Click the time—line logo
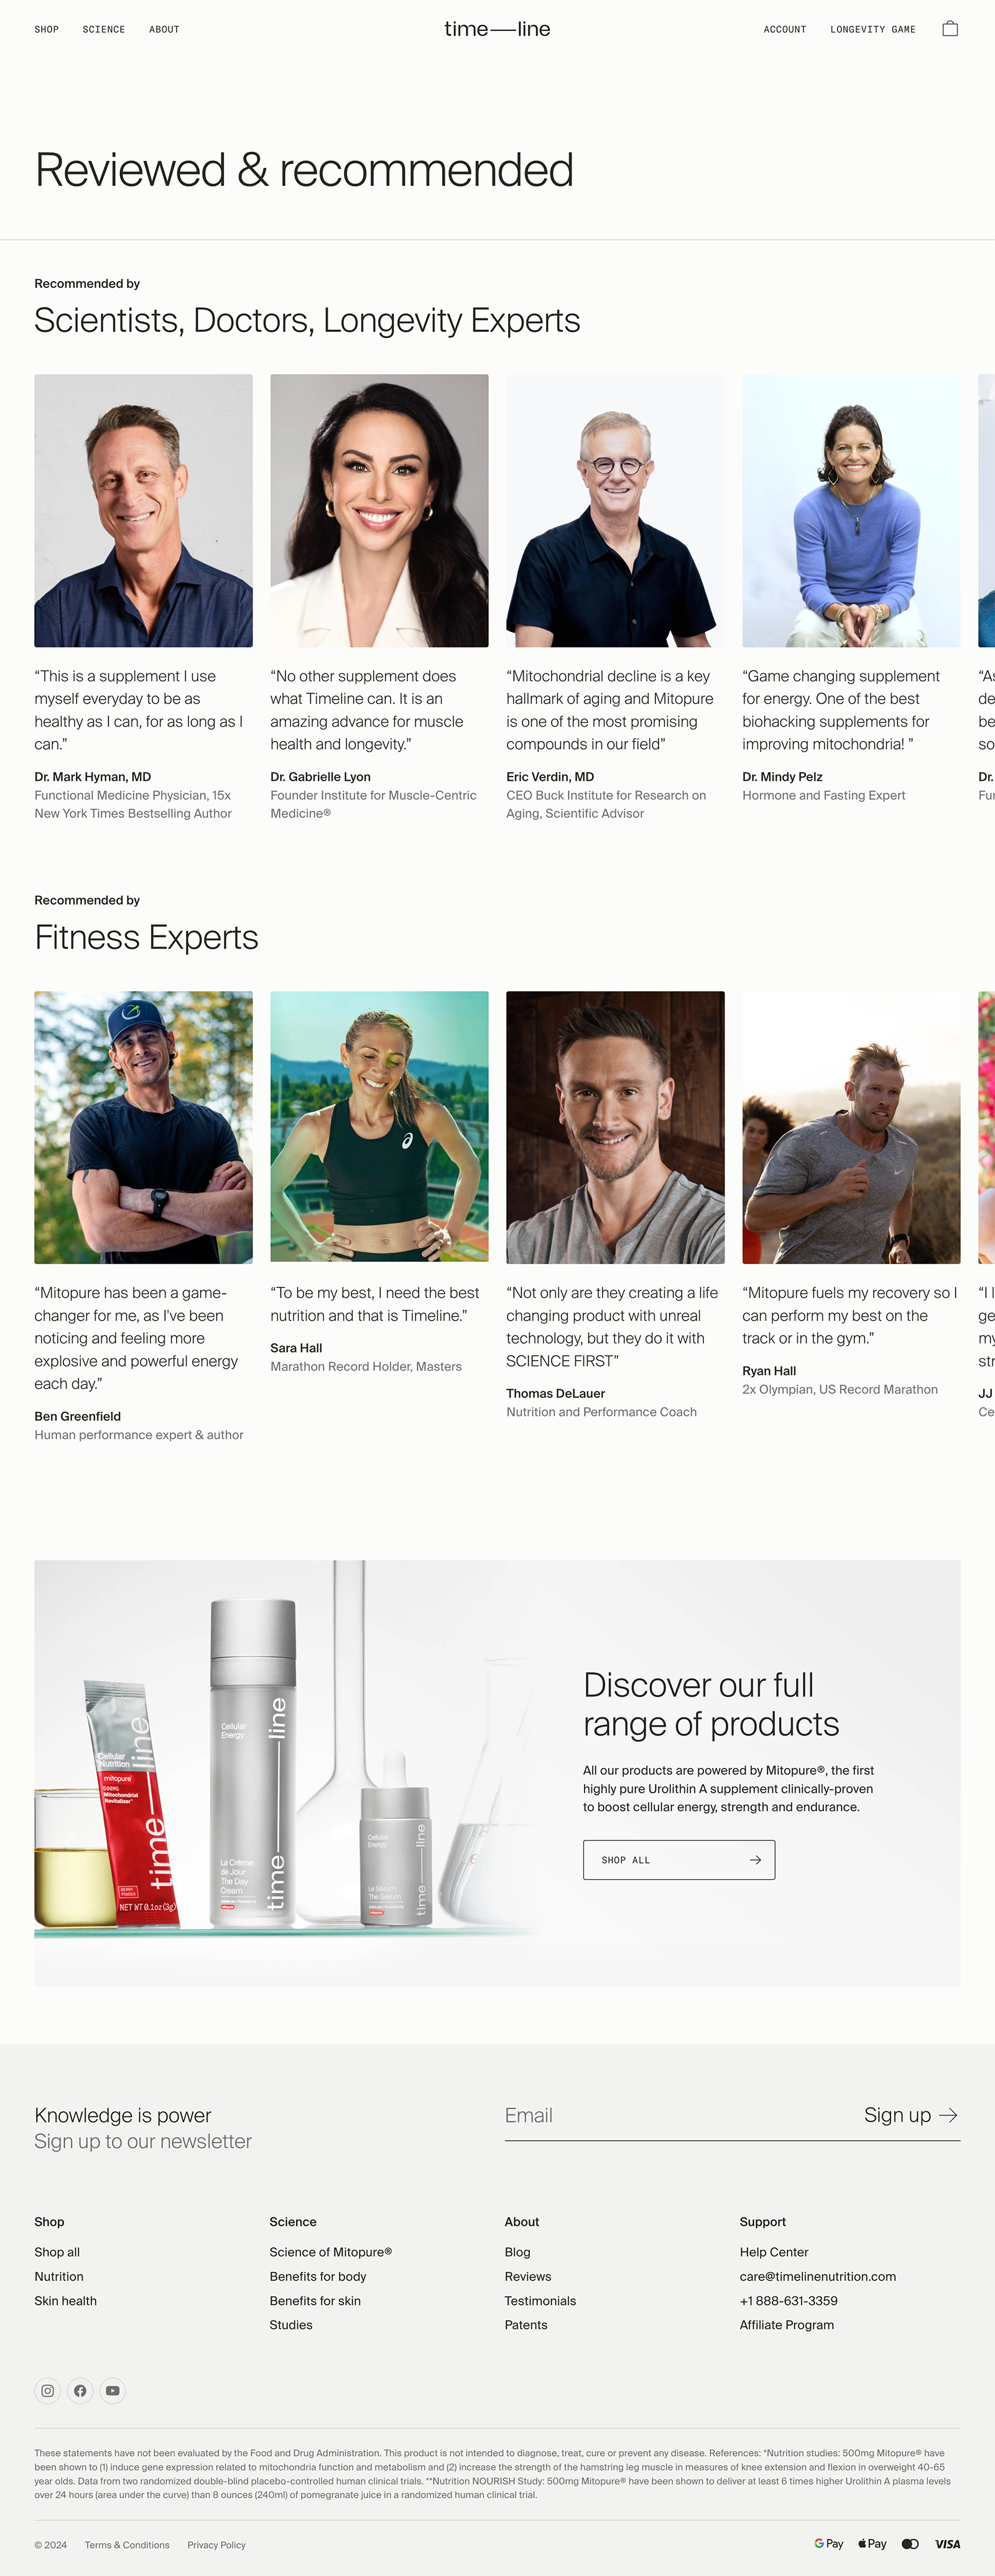 497,29
